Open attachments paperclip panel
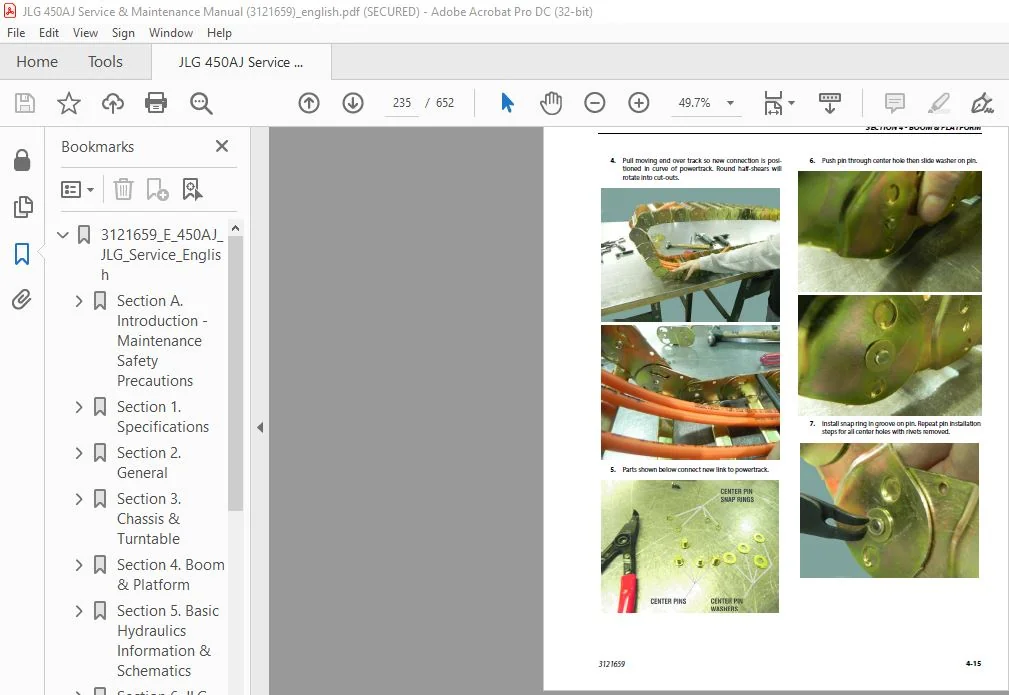 click(22, 300)
